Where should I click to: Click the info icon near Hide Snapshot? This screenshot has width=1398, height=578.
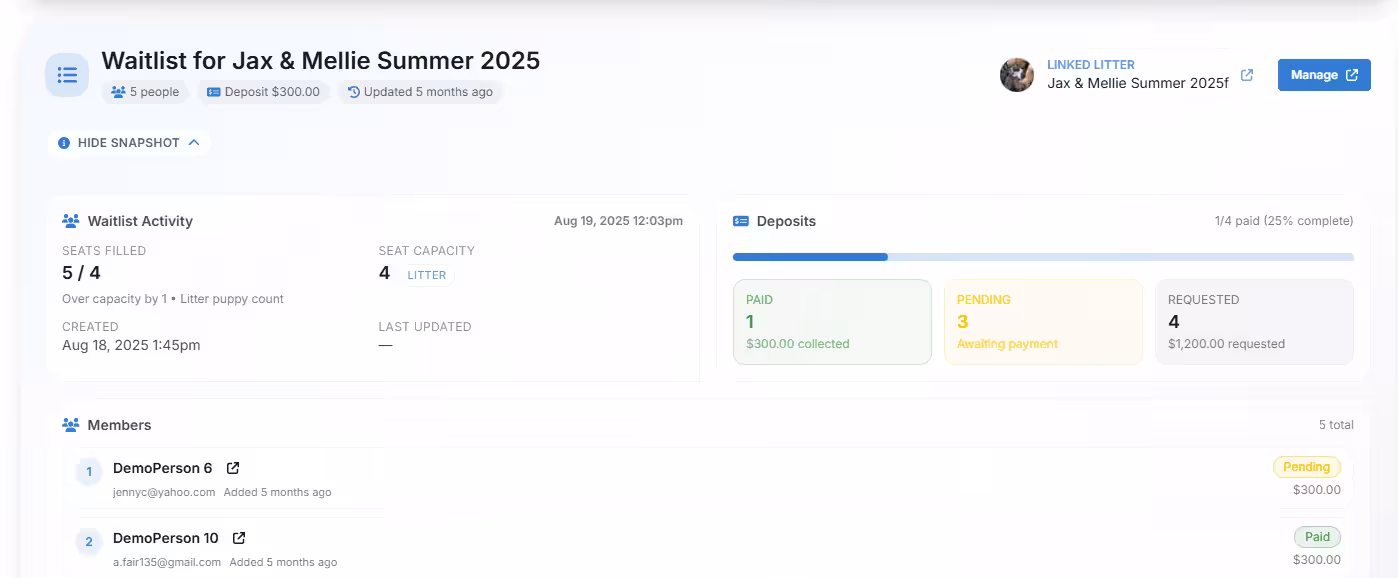tap(64, 143)
